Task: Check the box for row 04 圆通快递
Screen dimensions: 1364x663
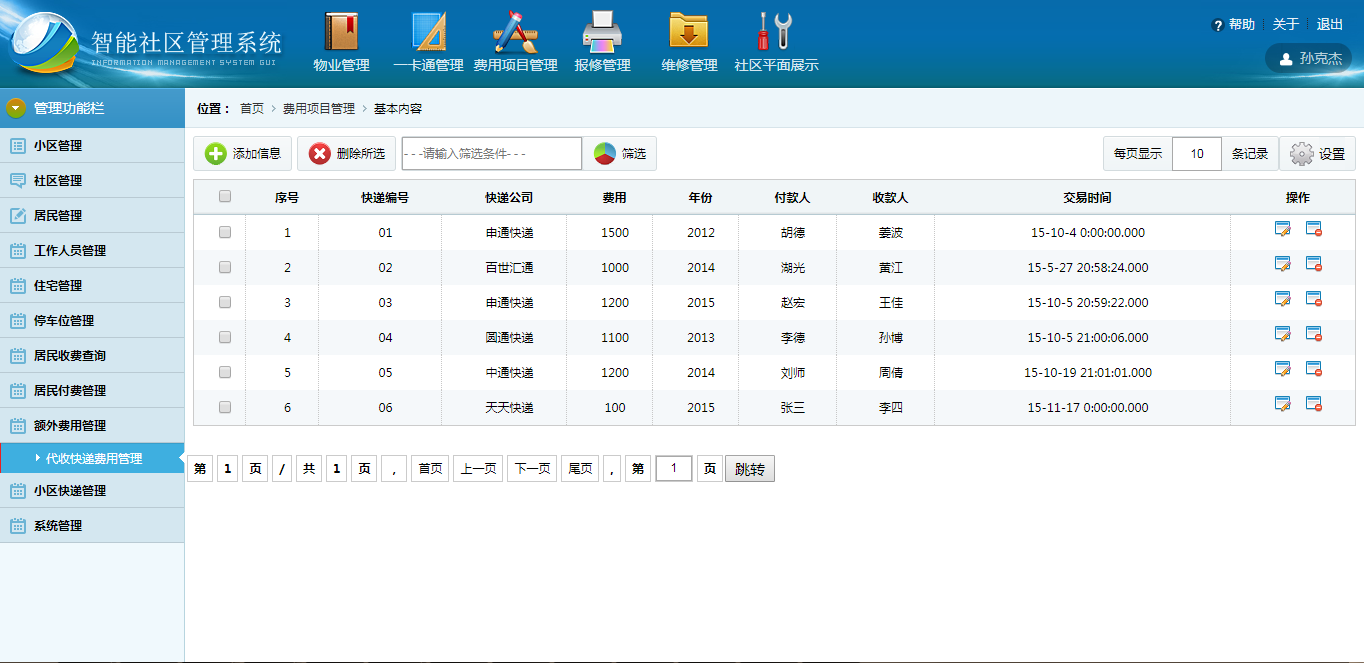Action: point(225,337)
